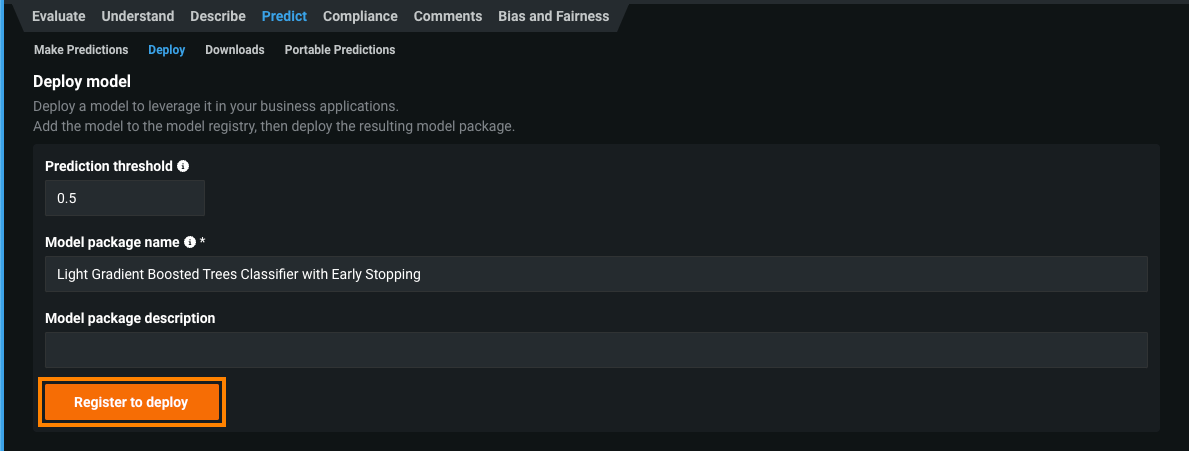Click the Register to deploy button
The image size is (1189, 451).
(131, 402)
